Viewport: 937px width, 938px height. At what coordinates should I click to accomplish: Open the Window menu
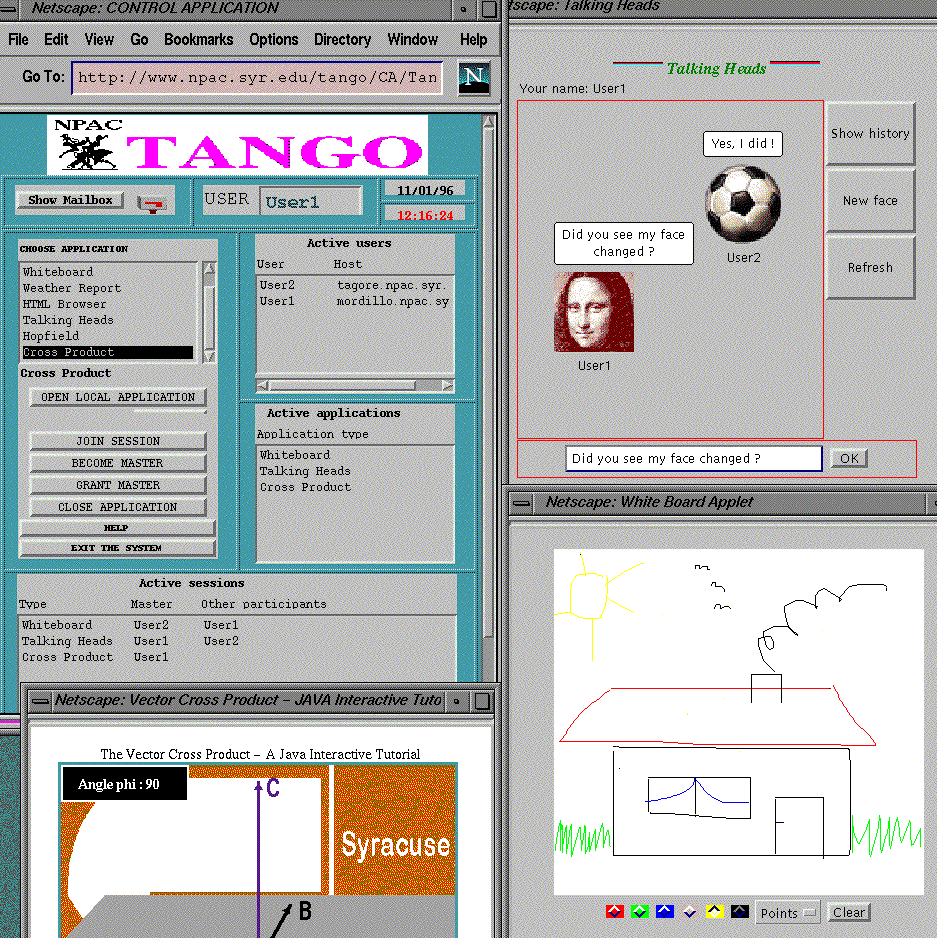[412, 39]
